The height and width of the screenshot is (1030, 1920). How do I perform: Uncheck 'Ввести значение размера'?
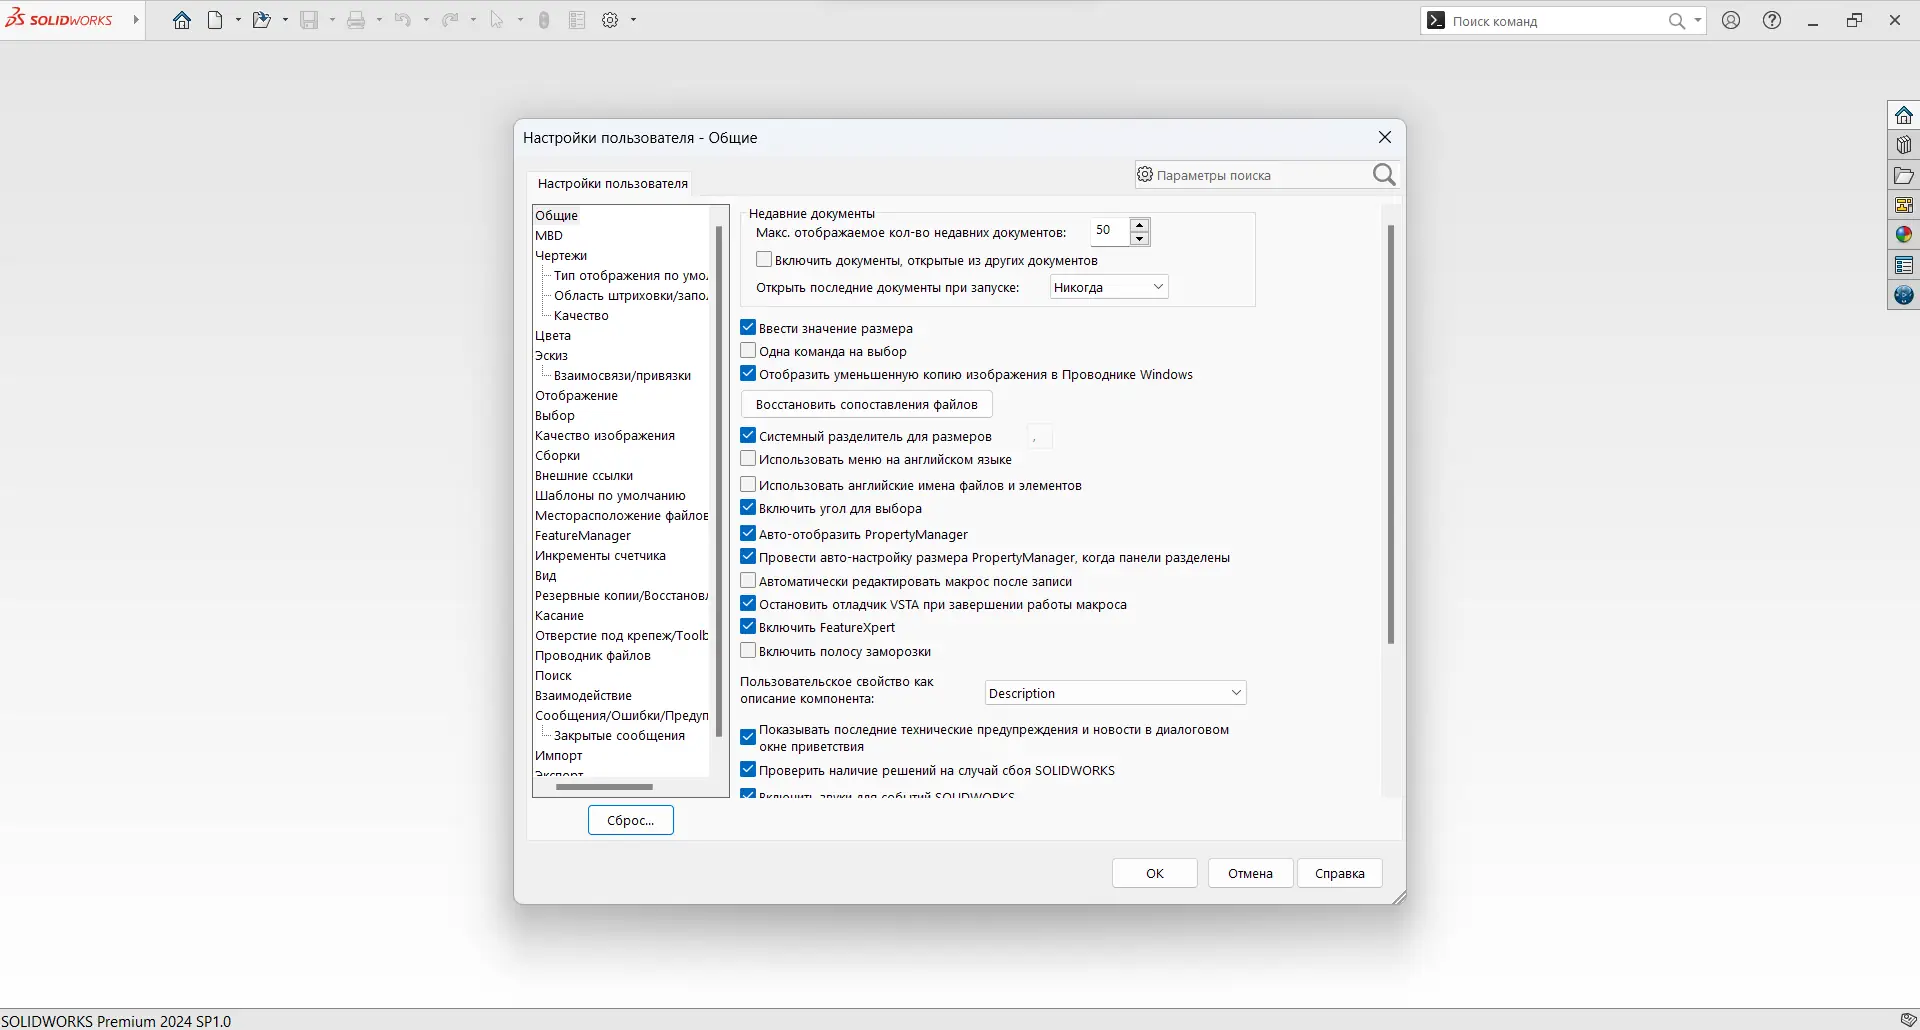click(x=748, y=327)
